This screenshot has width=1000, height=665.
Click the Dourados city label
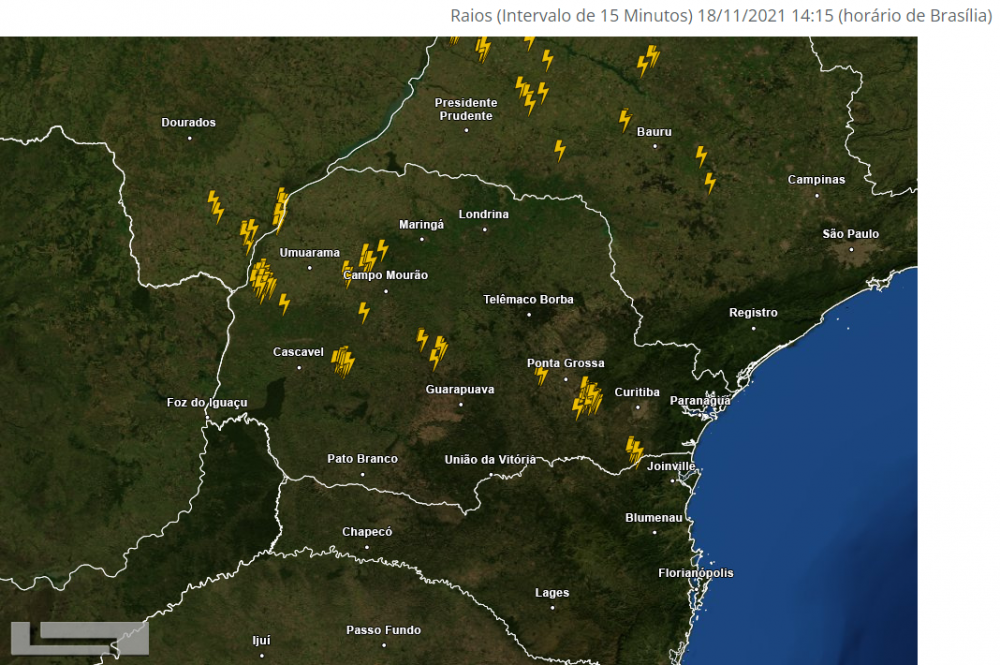point(188,122)
